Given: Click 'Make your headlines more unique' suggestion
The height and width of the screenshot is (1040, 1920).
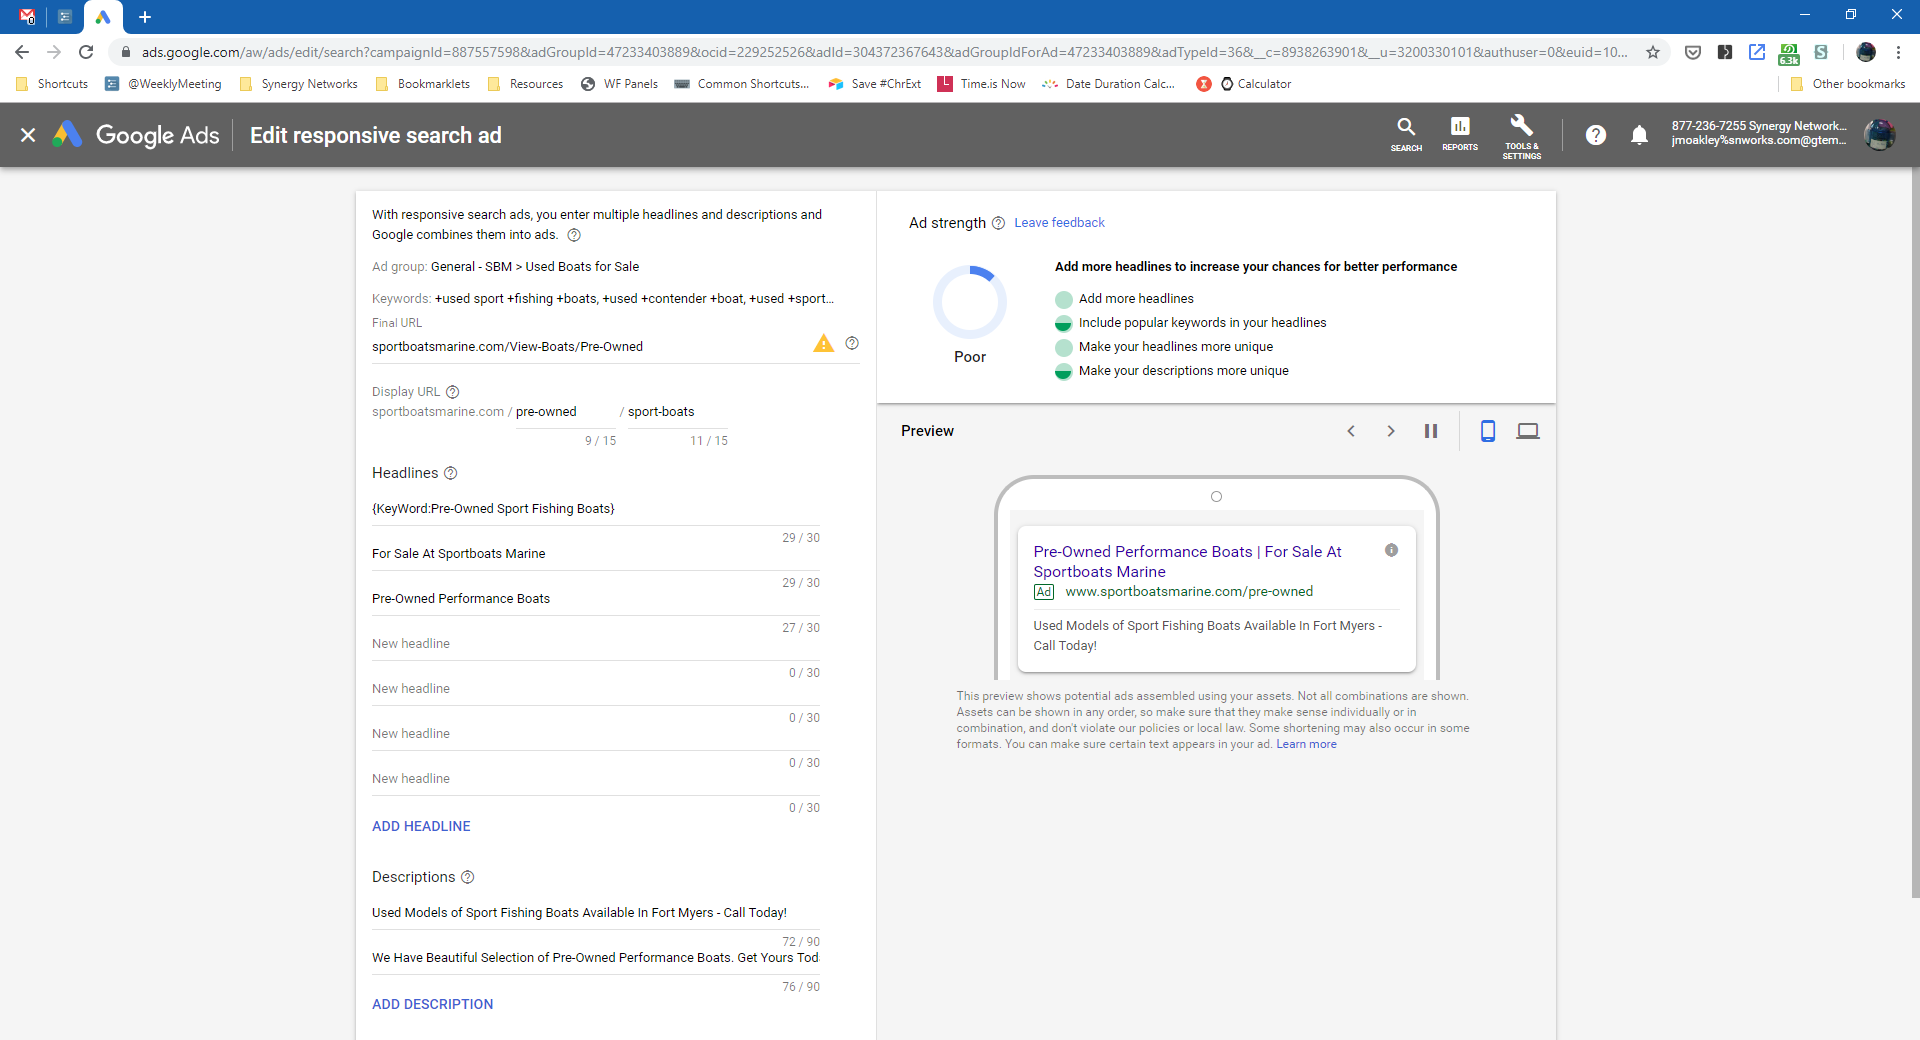Looking at the screenshot, I should [1176, 347].
